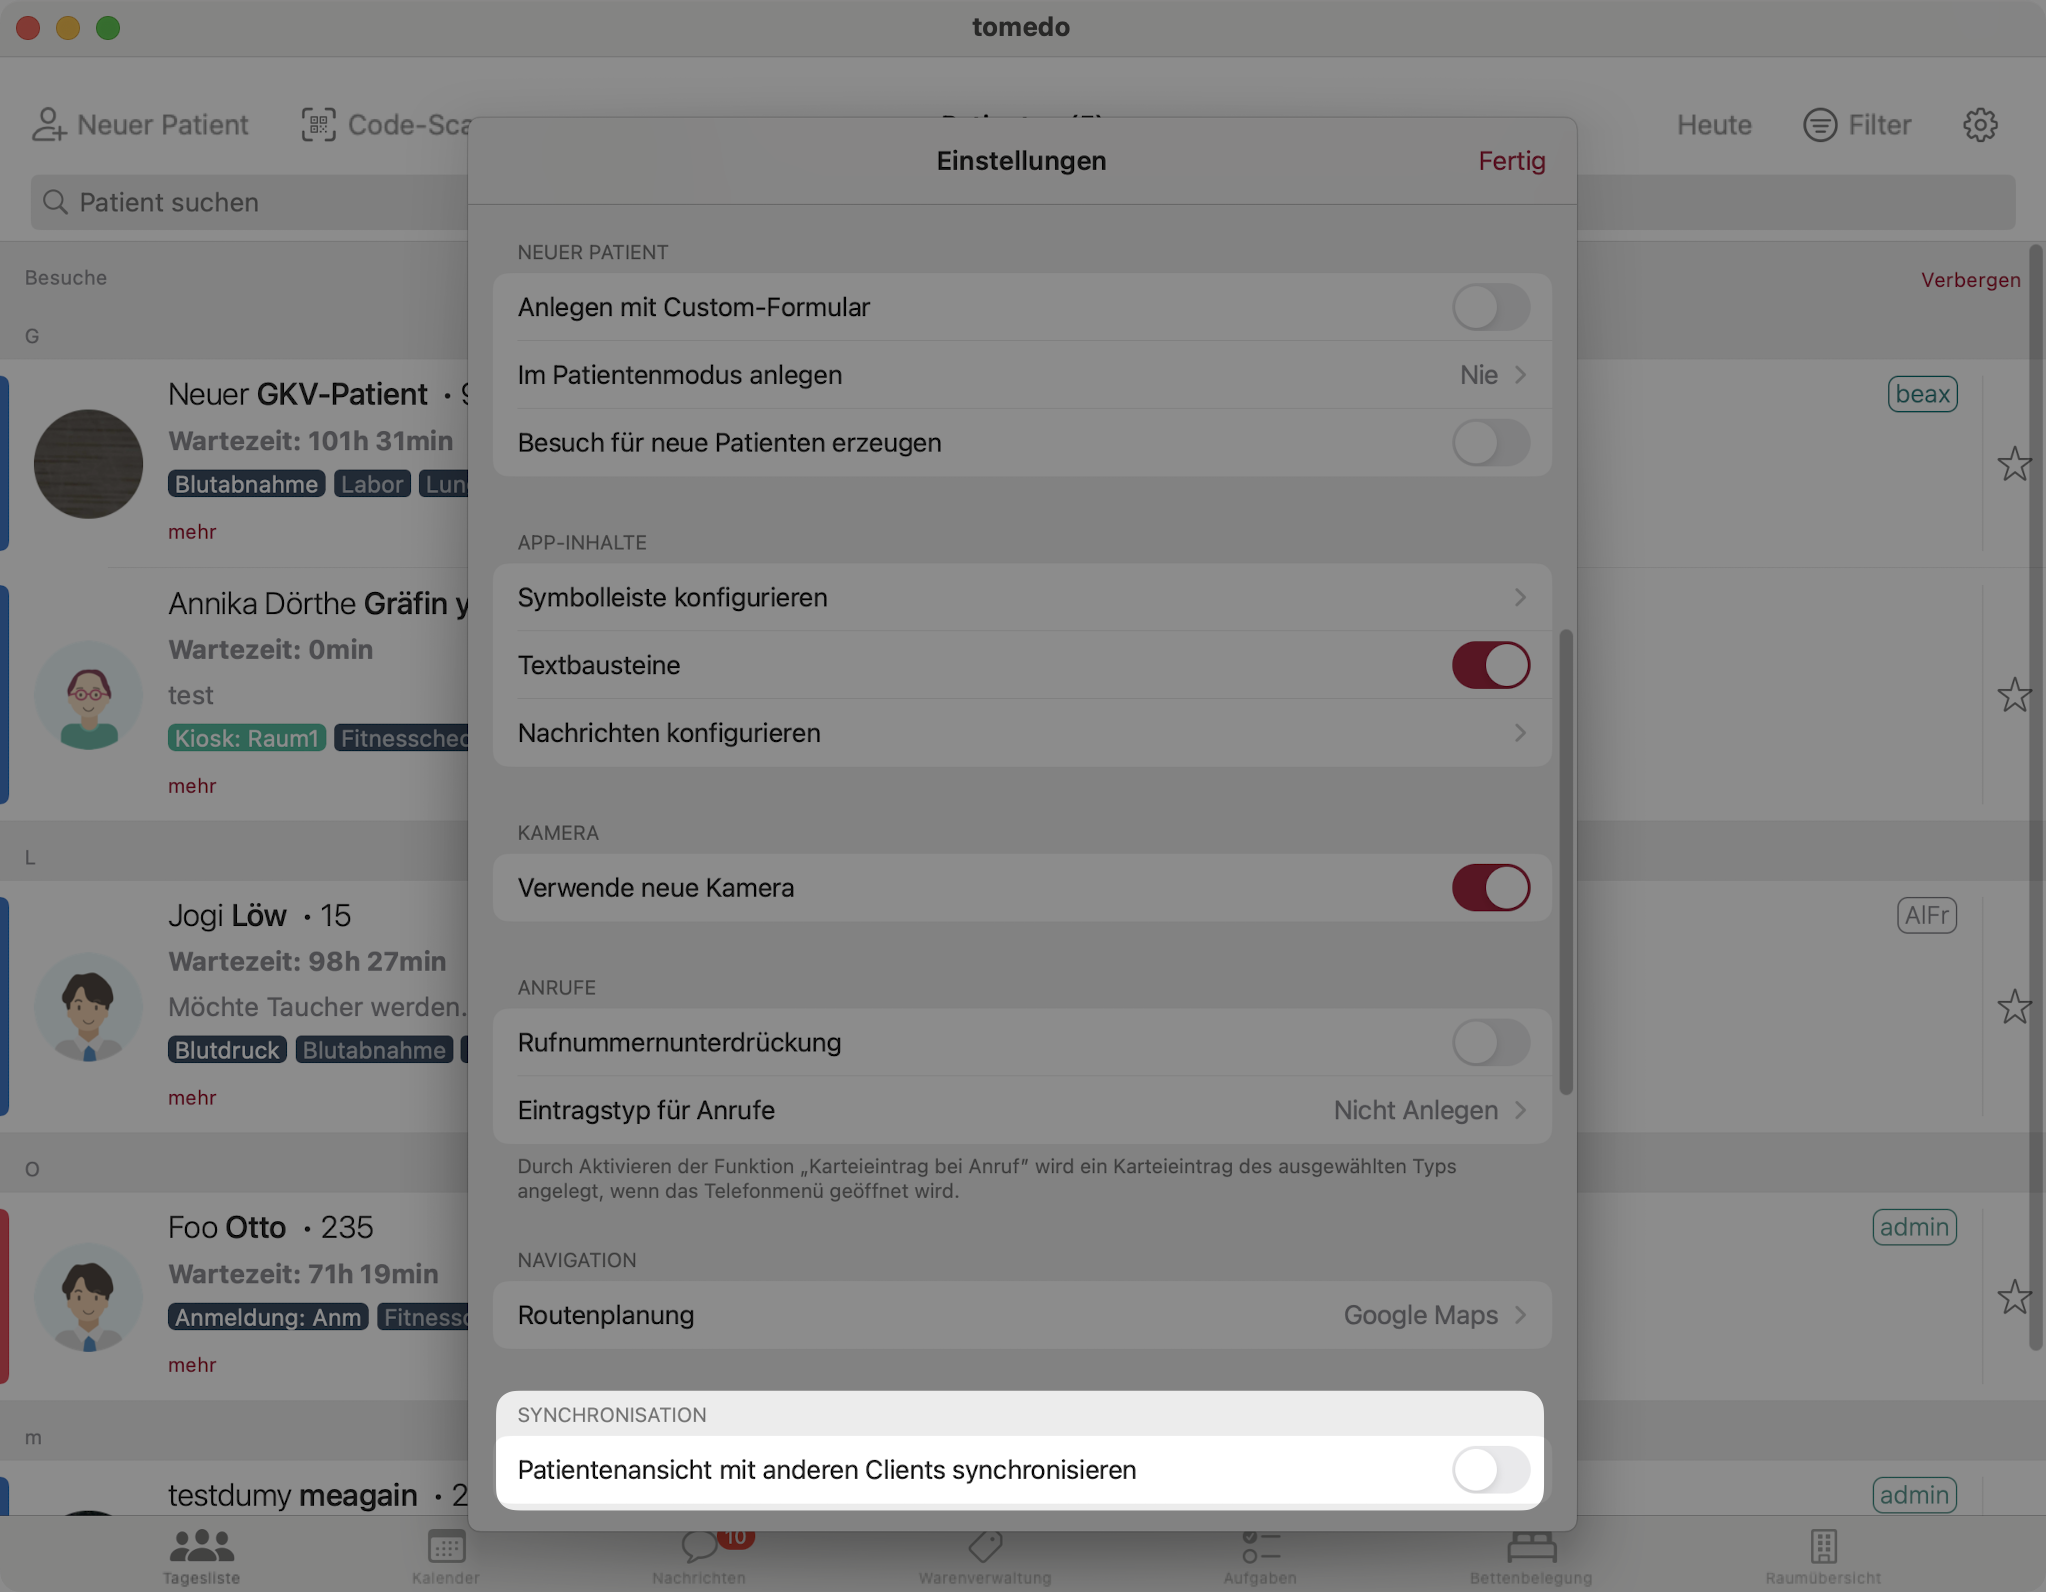2046x1592 pixels.
Task: Click Neuer GKV-Patient avatar photo
Action: click(x=89, y=464)
